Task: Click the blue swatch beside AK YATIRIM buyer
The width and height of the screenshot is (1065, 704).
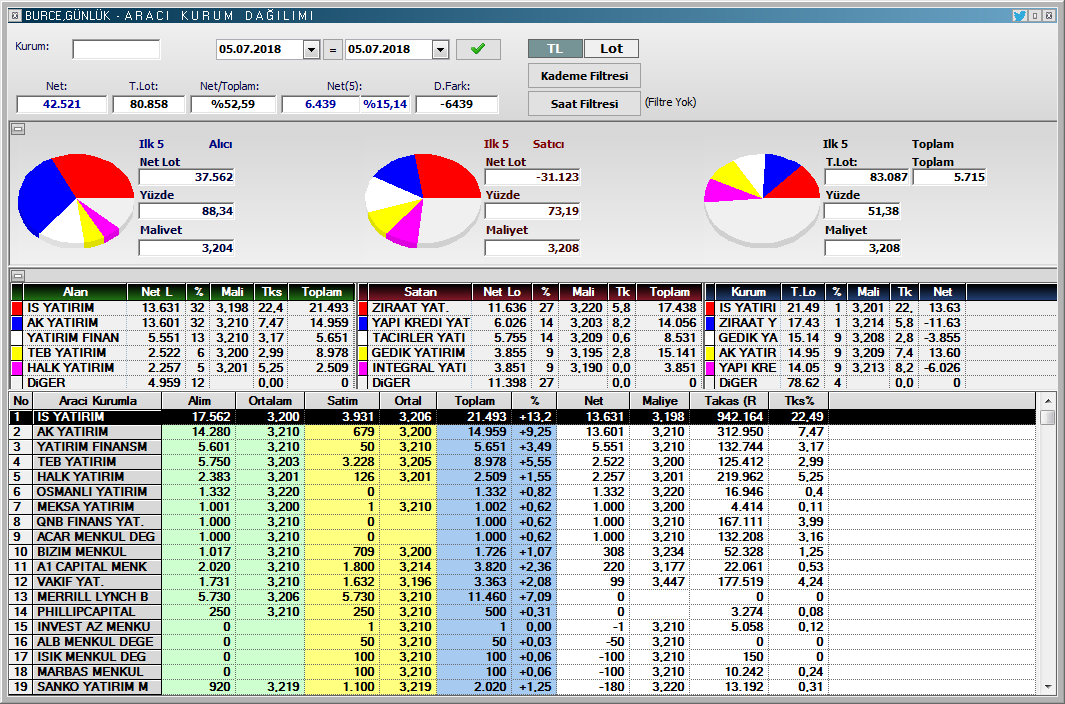Action: 18,323
